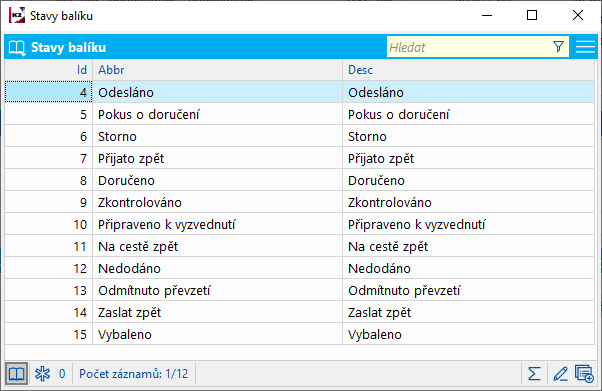This screenshot has height=391, width=602.
Task: Open the hamburger menu in the blue header
Action: pos(585,47)
